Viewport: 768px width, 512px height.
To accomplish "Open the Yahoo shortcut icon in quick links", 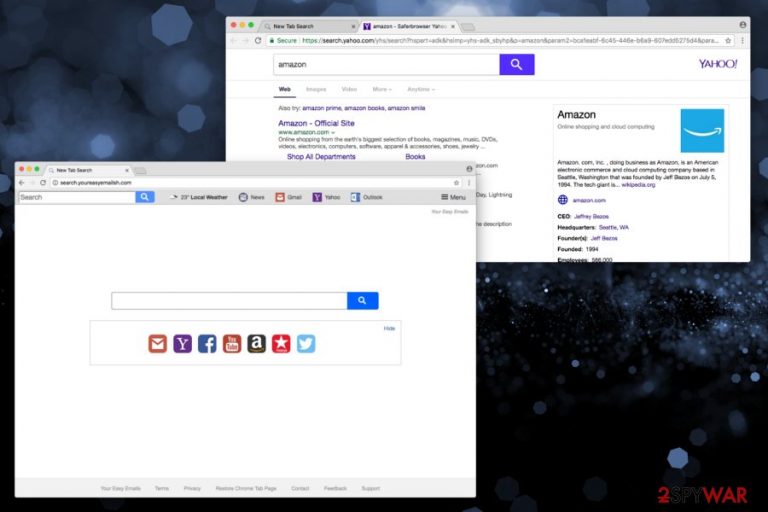I will tap(182, 343).
